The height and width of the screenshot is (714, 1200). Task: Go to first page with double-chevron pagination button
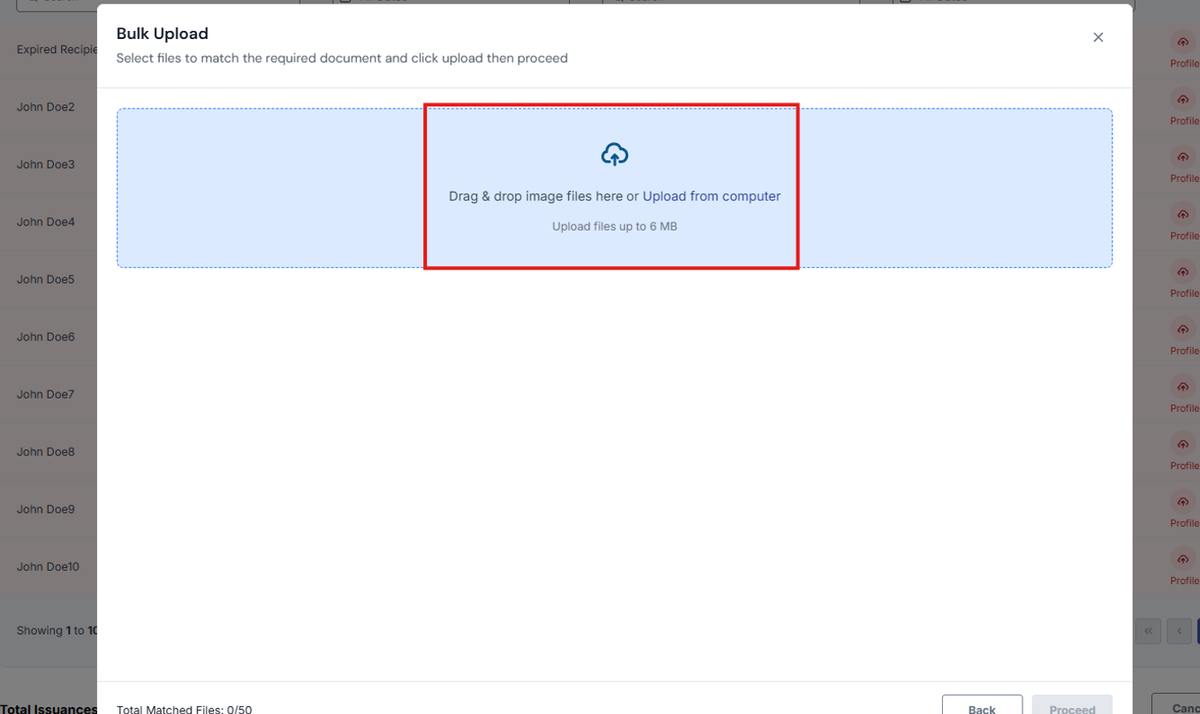(1148, 631)
